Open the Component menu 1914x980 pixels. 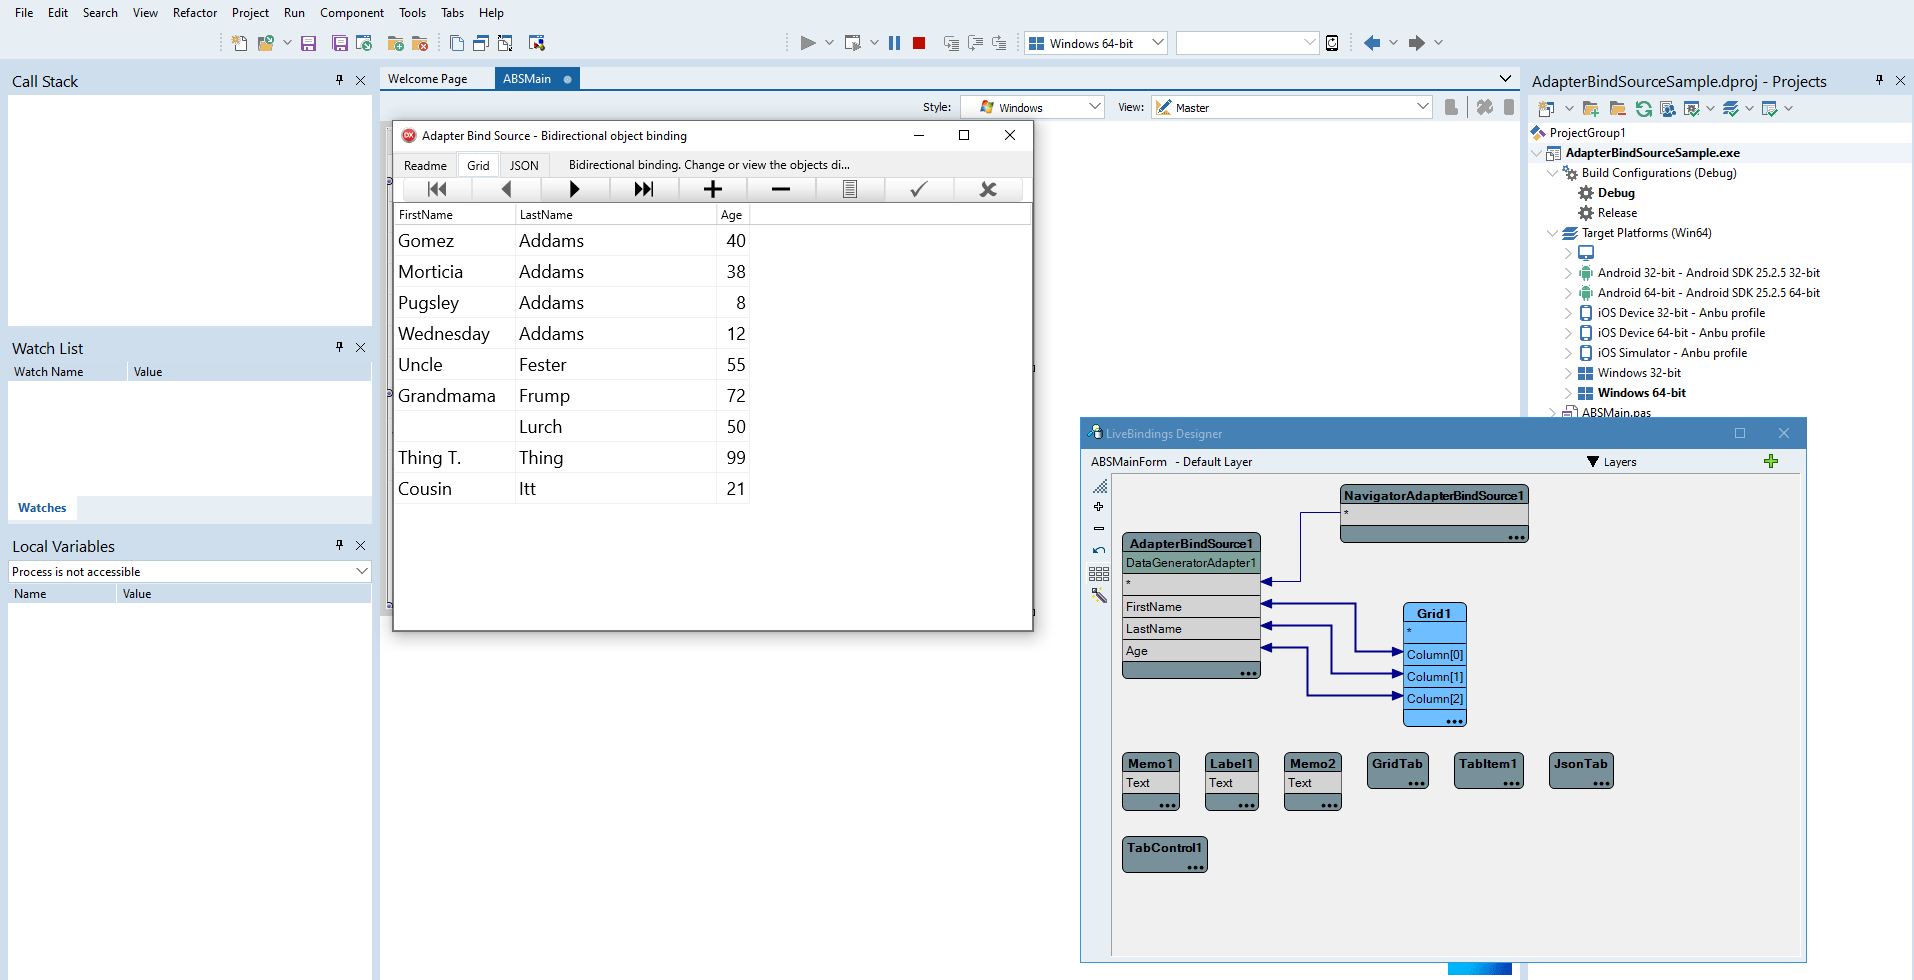pos(352,13)
